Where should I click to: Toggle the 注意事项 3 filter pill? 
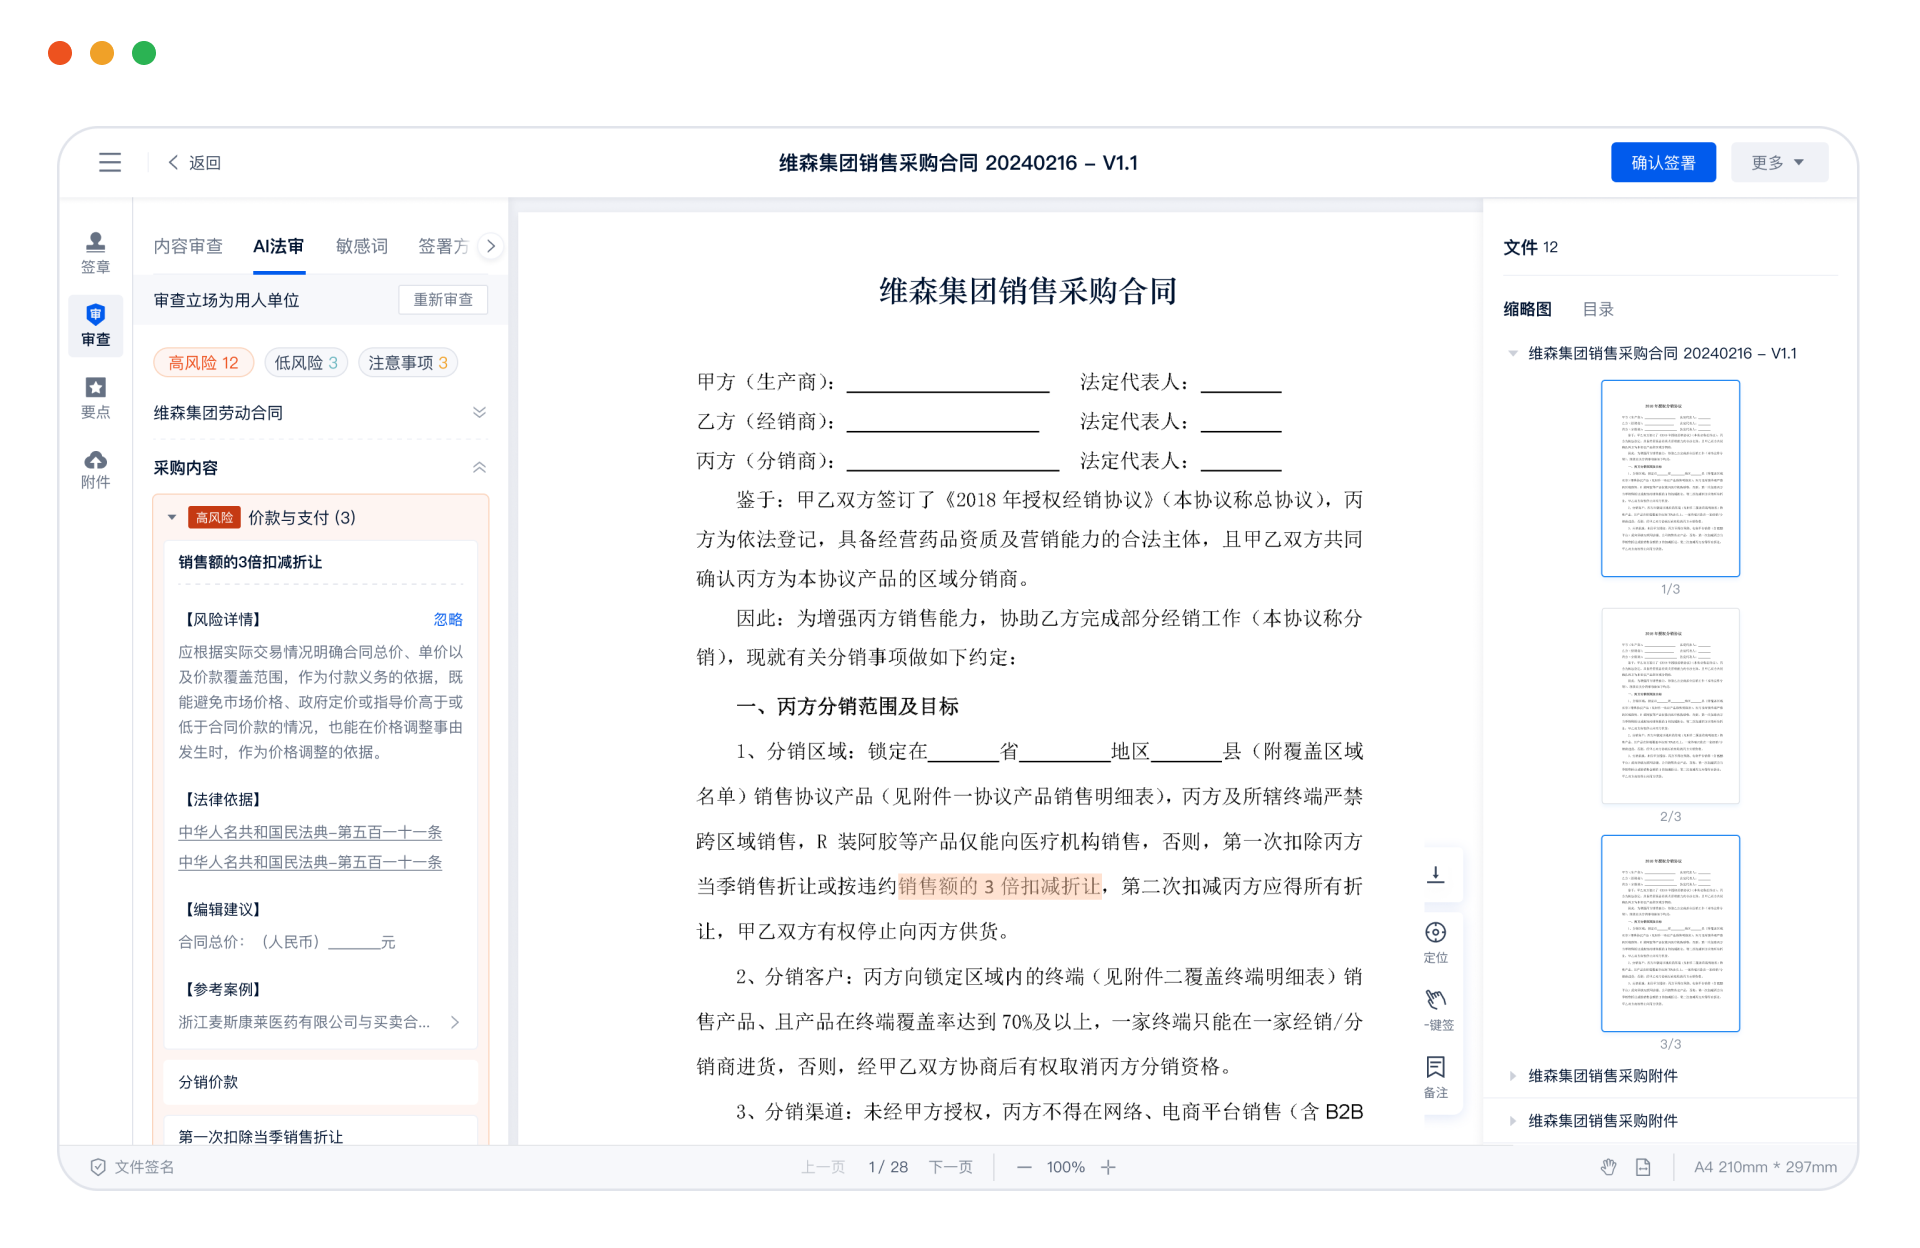point(408,362)
